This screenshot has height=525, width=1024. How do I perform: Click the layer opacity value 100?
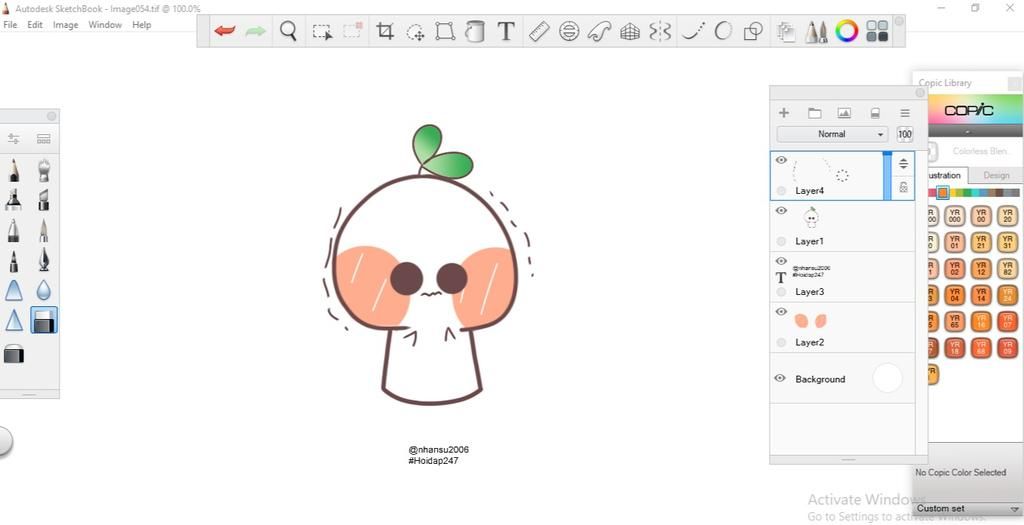coord(904,134)
